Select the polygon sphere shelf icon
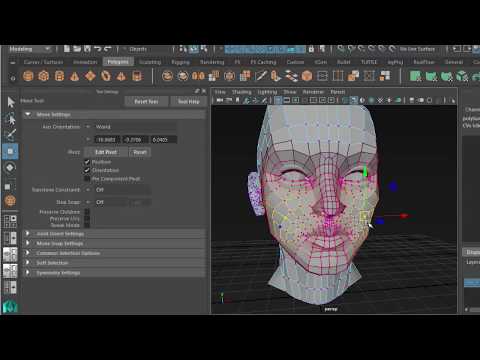The height and width of the screenshot is (360, 480). (28, 76)
